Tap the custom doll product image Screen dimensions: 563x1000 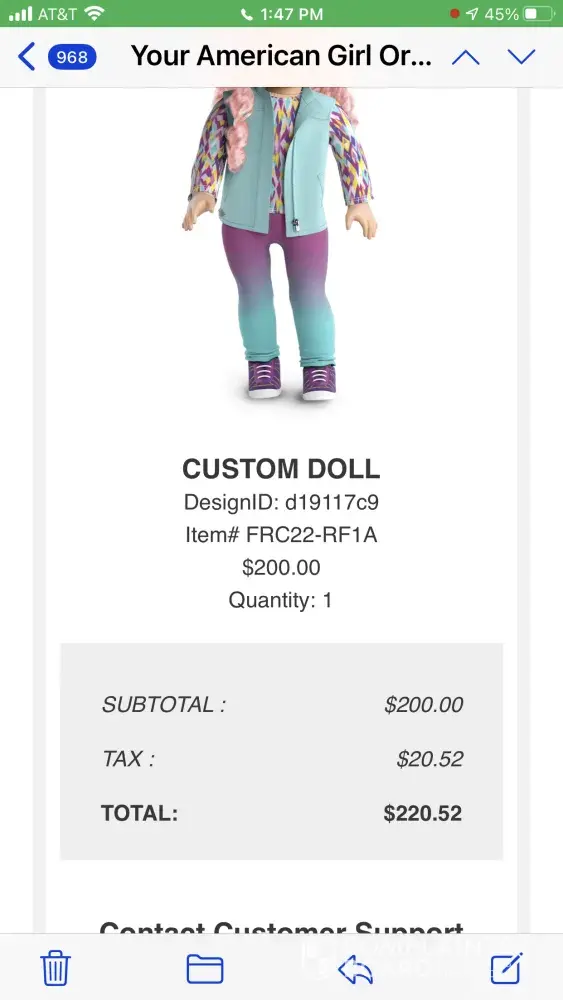[x=281, y=244]
